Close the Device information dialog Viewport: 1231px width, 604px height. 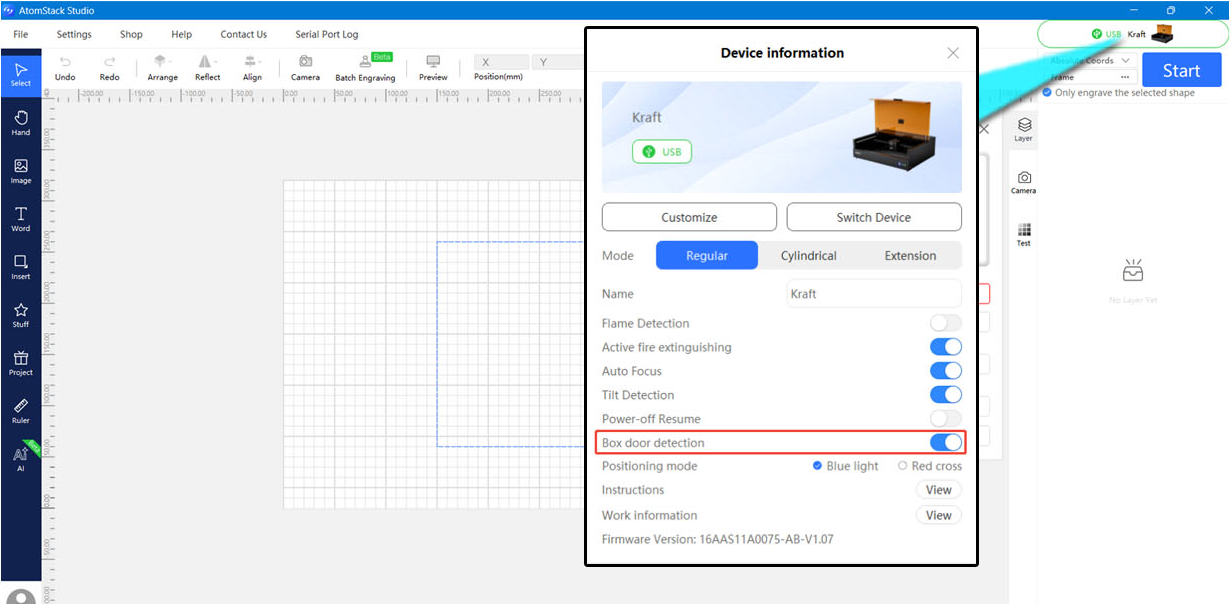point(953,53)
